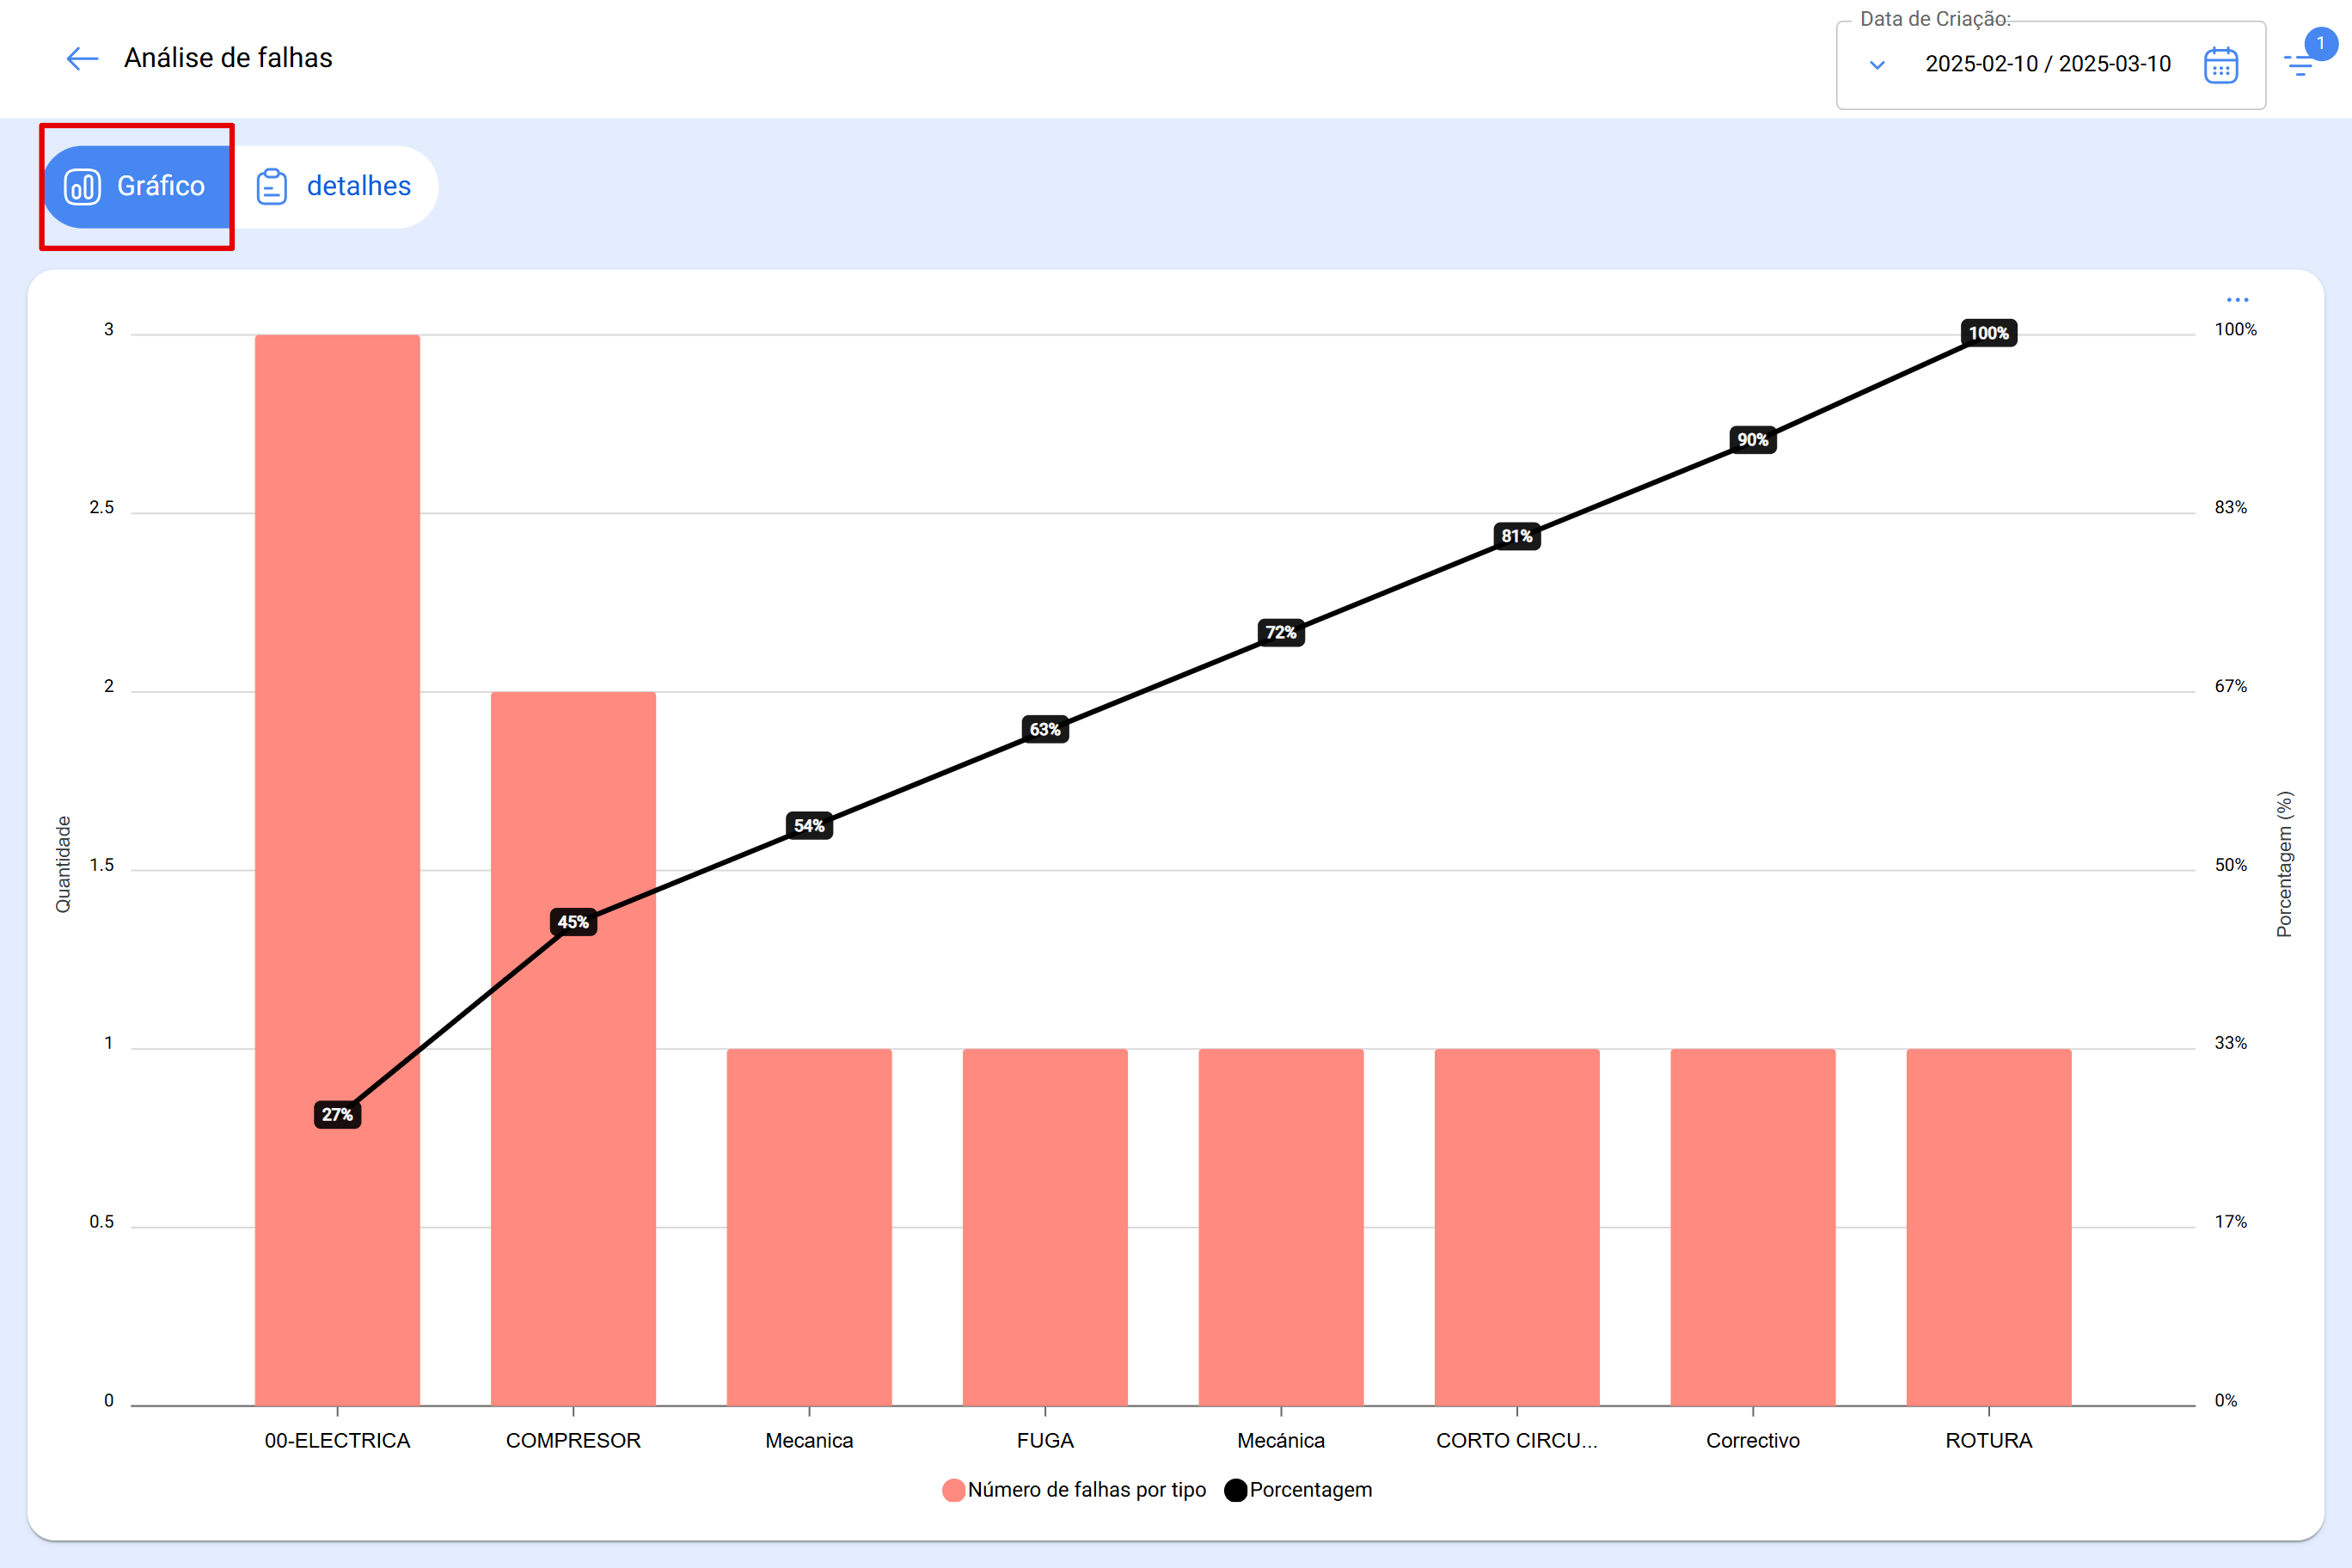Click the FUGA bar in chart

click(1045, 1226)
